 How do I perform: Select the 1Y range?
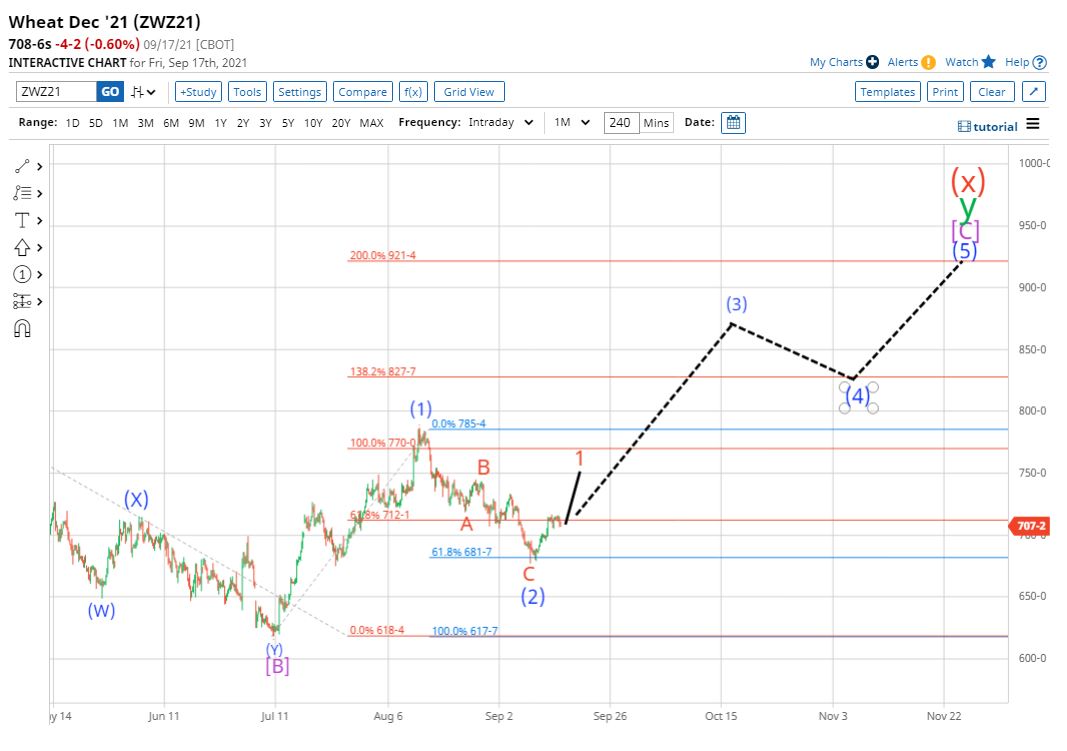220,123
